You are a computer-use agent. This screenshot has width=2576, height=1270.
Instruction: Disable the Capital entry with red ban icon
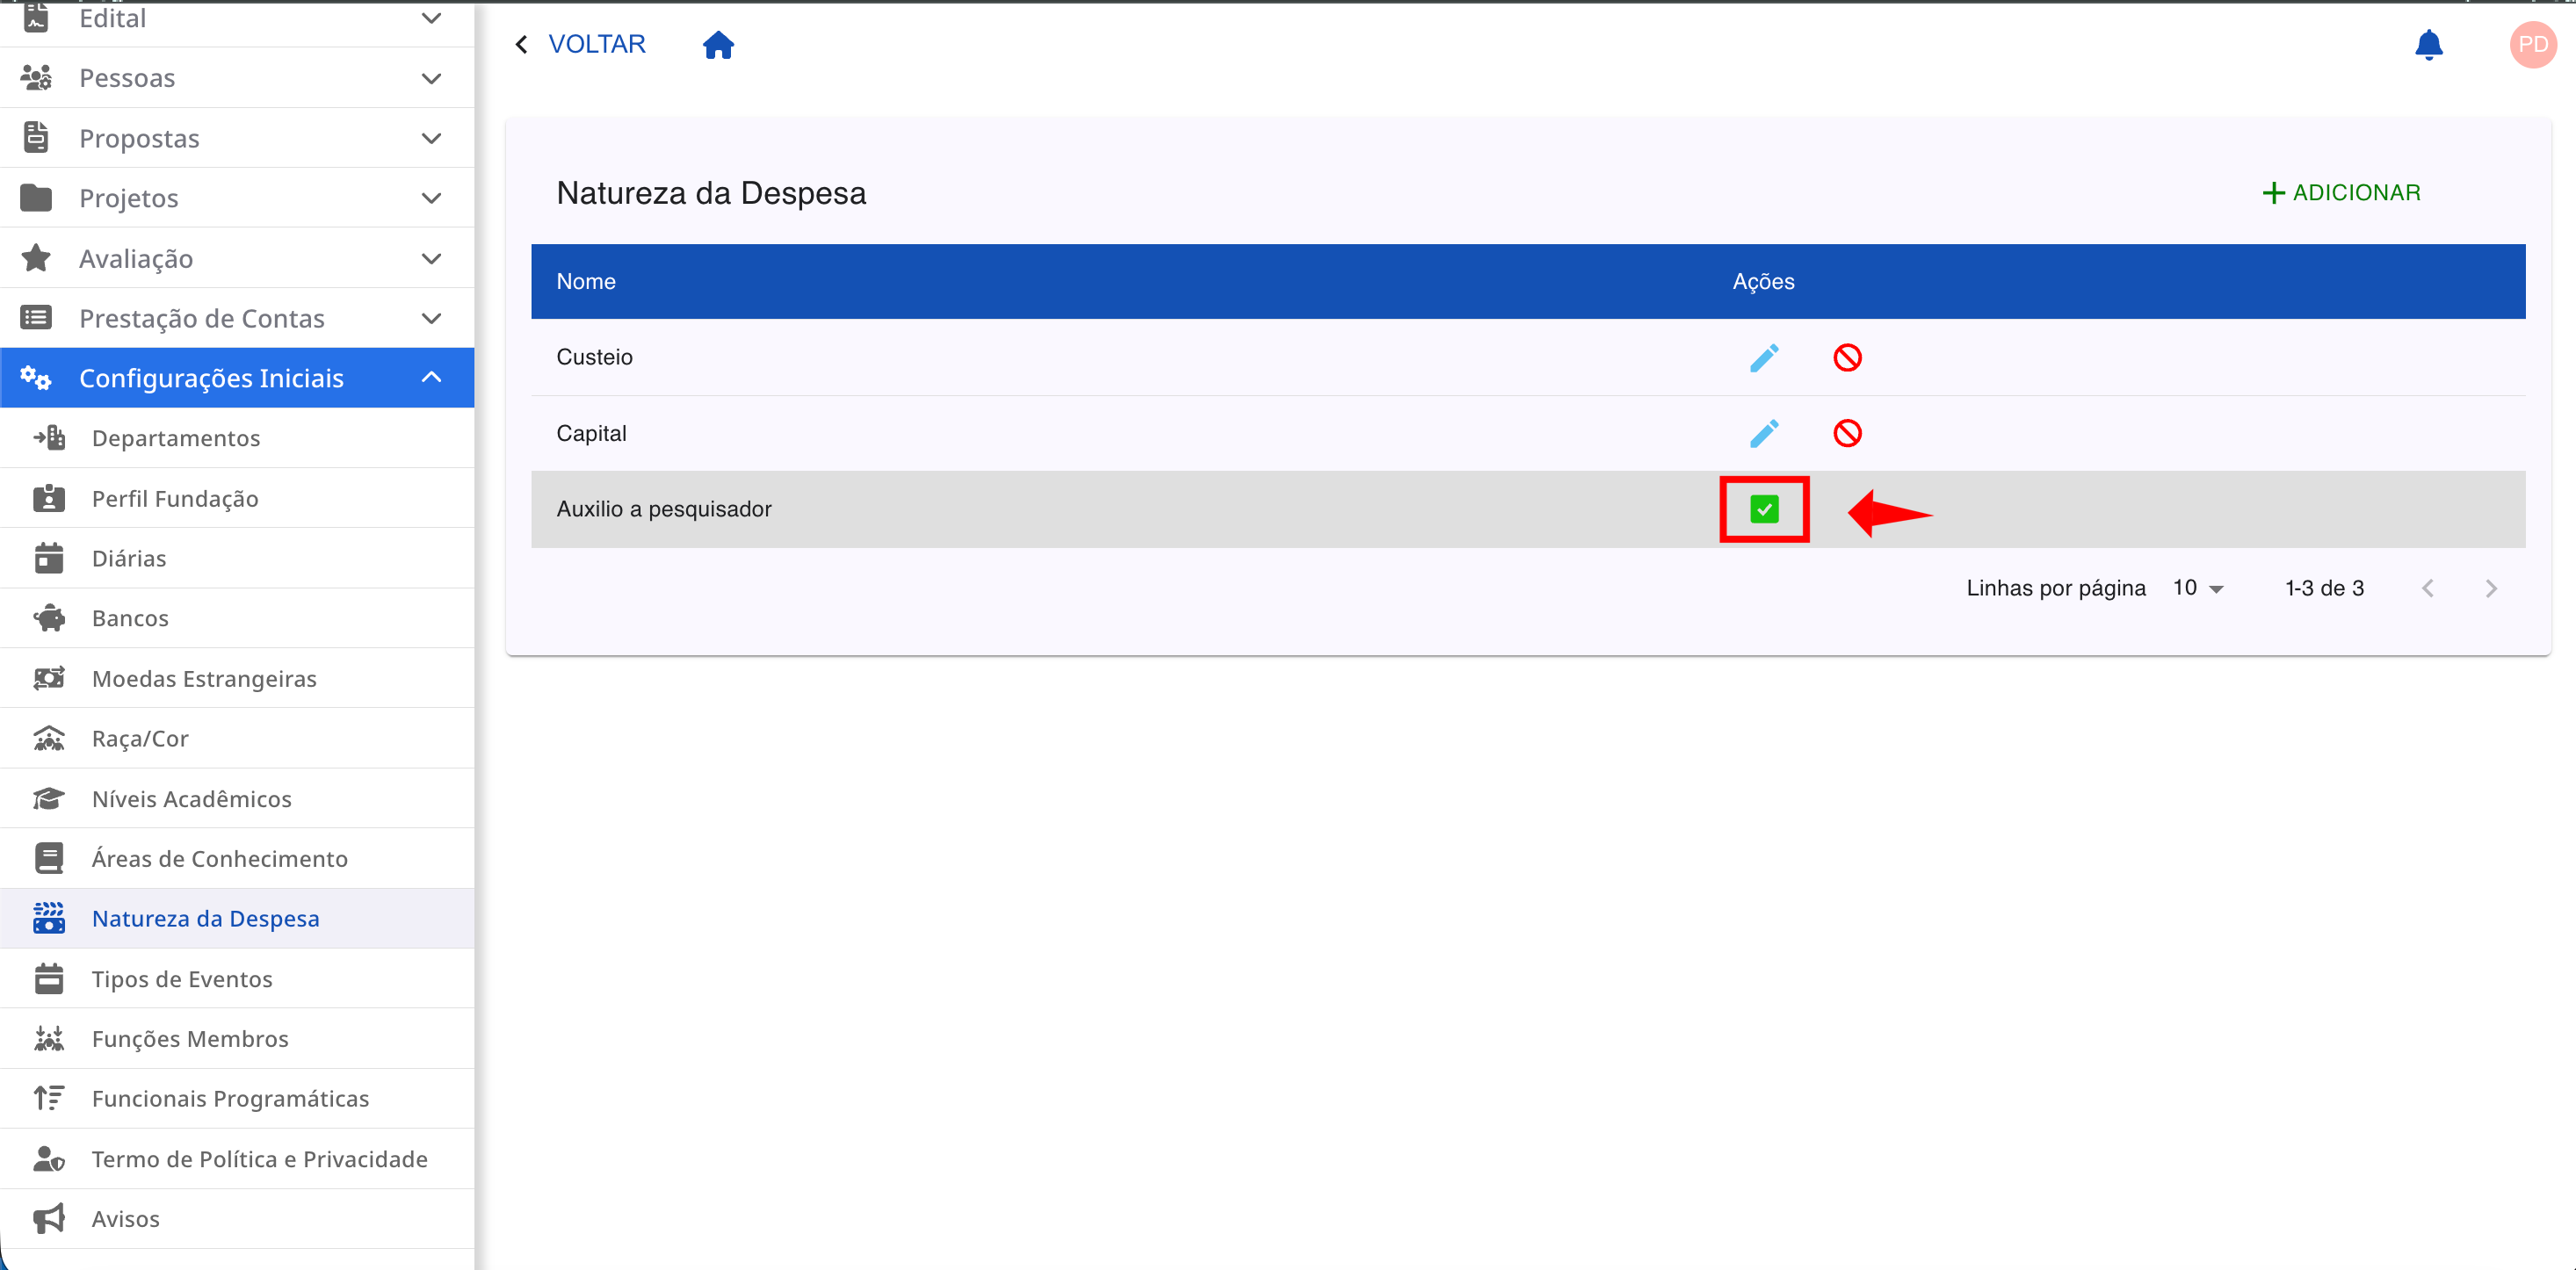pyautogui.click(x=1847, y=433)
